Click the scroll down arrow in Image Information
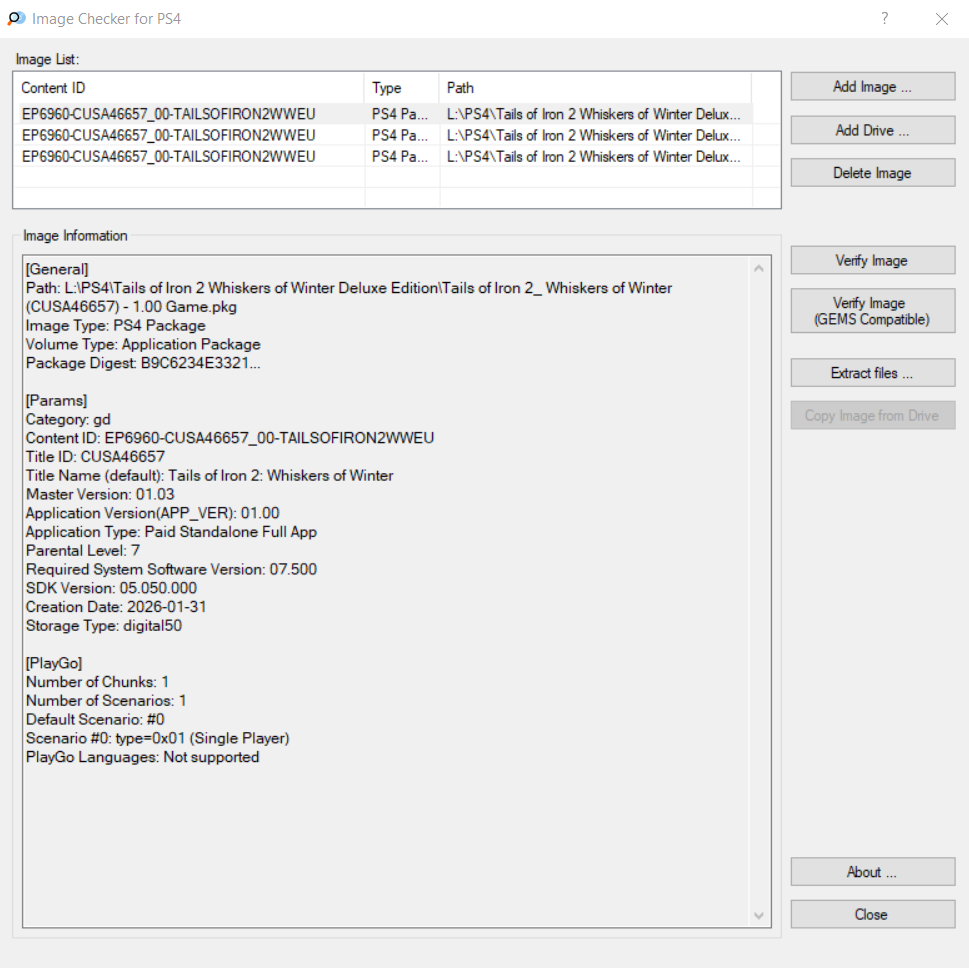 758,915
